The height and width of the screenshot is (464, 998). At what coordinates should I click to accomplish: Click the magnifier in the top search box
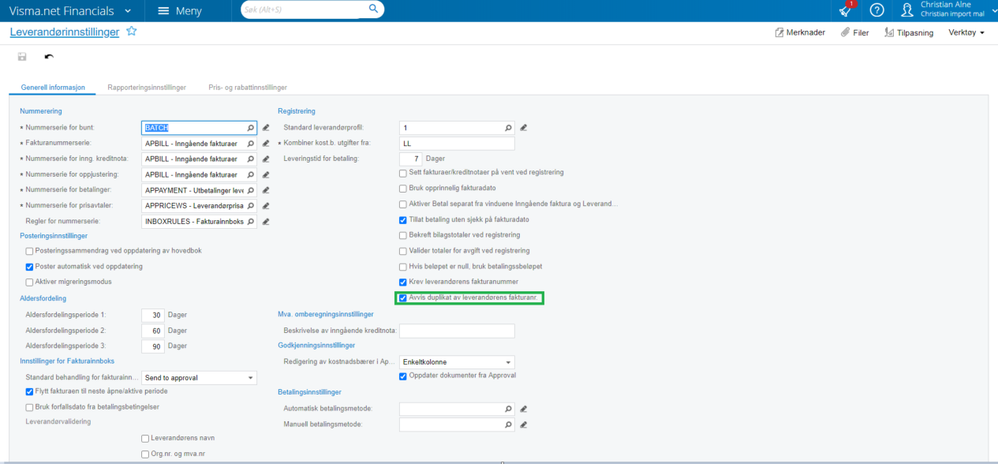pos(374,9)
